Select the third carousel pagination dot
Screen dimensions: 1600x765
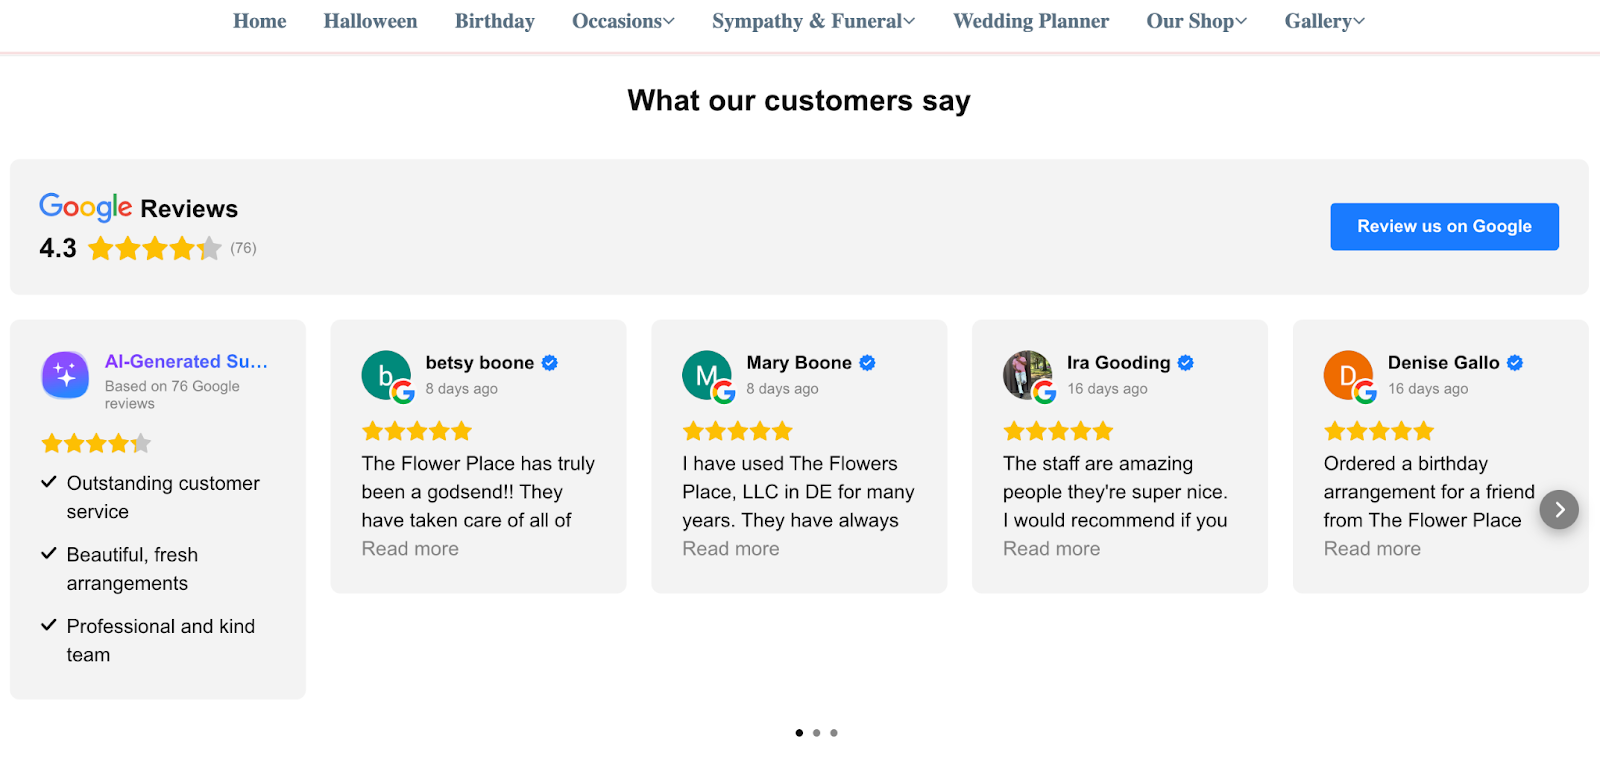(834, 733)
